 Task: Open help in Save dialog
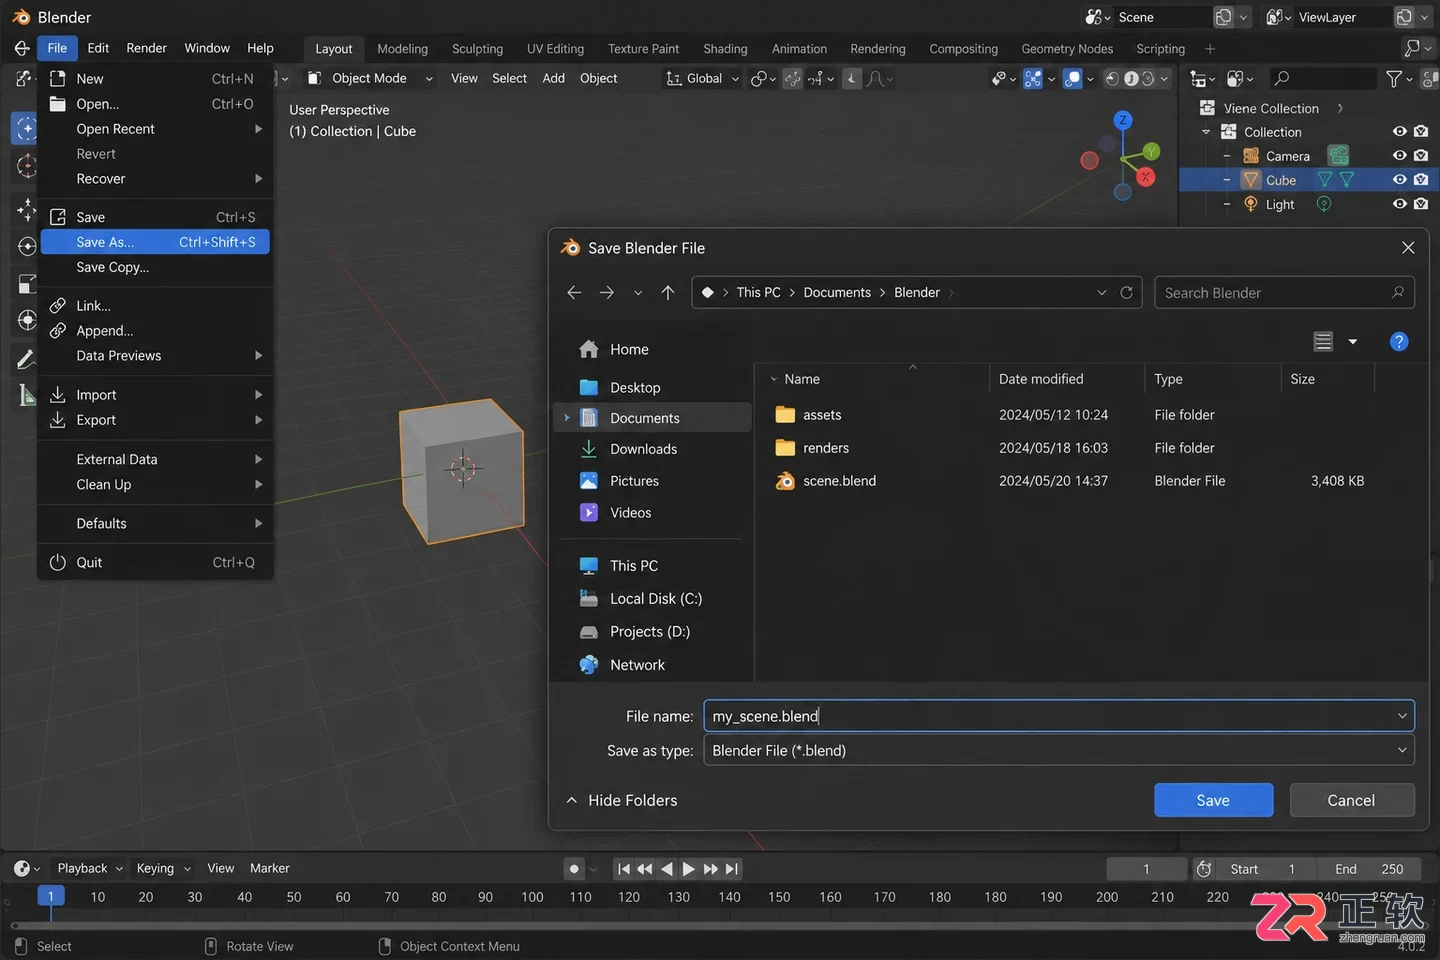[x=1399, y=342]
